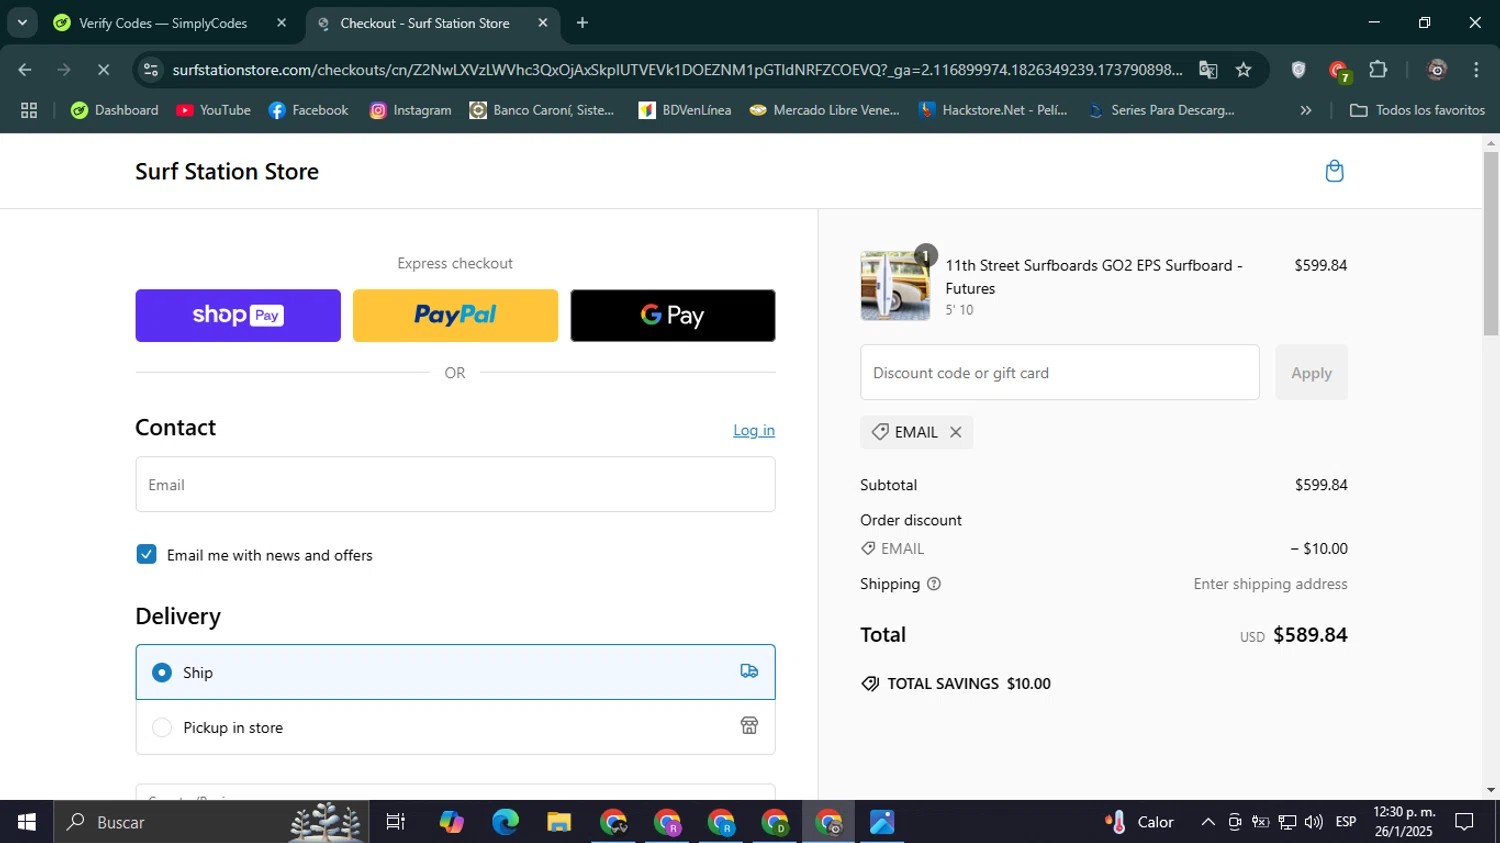Remove the EMAIL discount code tag
This screenshot has height=843, width=1500.
point(956,432)
